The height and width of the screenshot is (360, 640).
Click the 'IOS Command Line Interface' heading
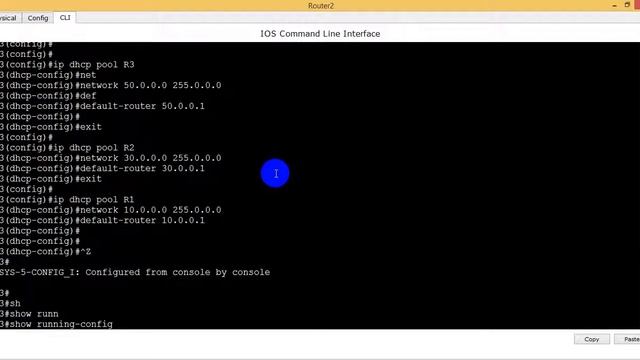320,34
